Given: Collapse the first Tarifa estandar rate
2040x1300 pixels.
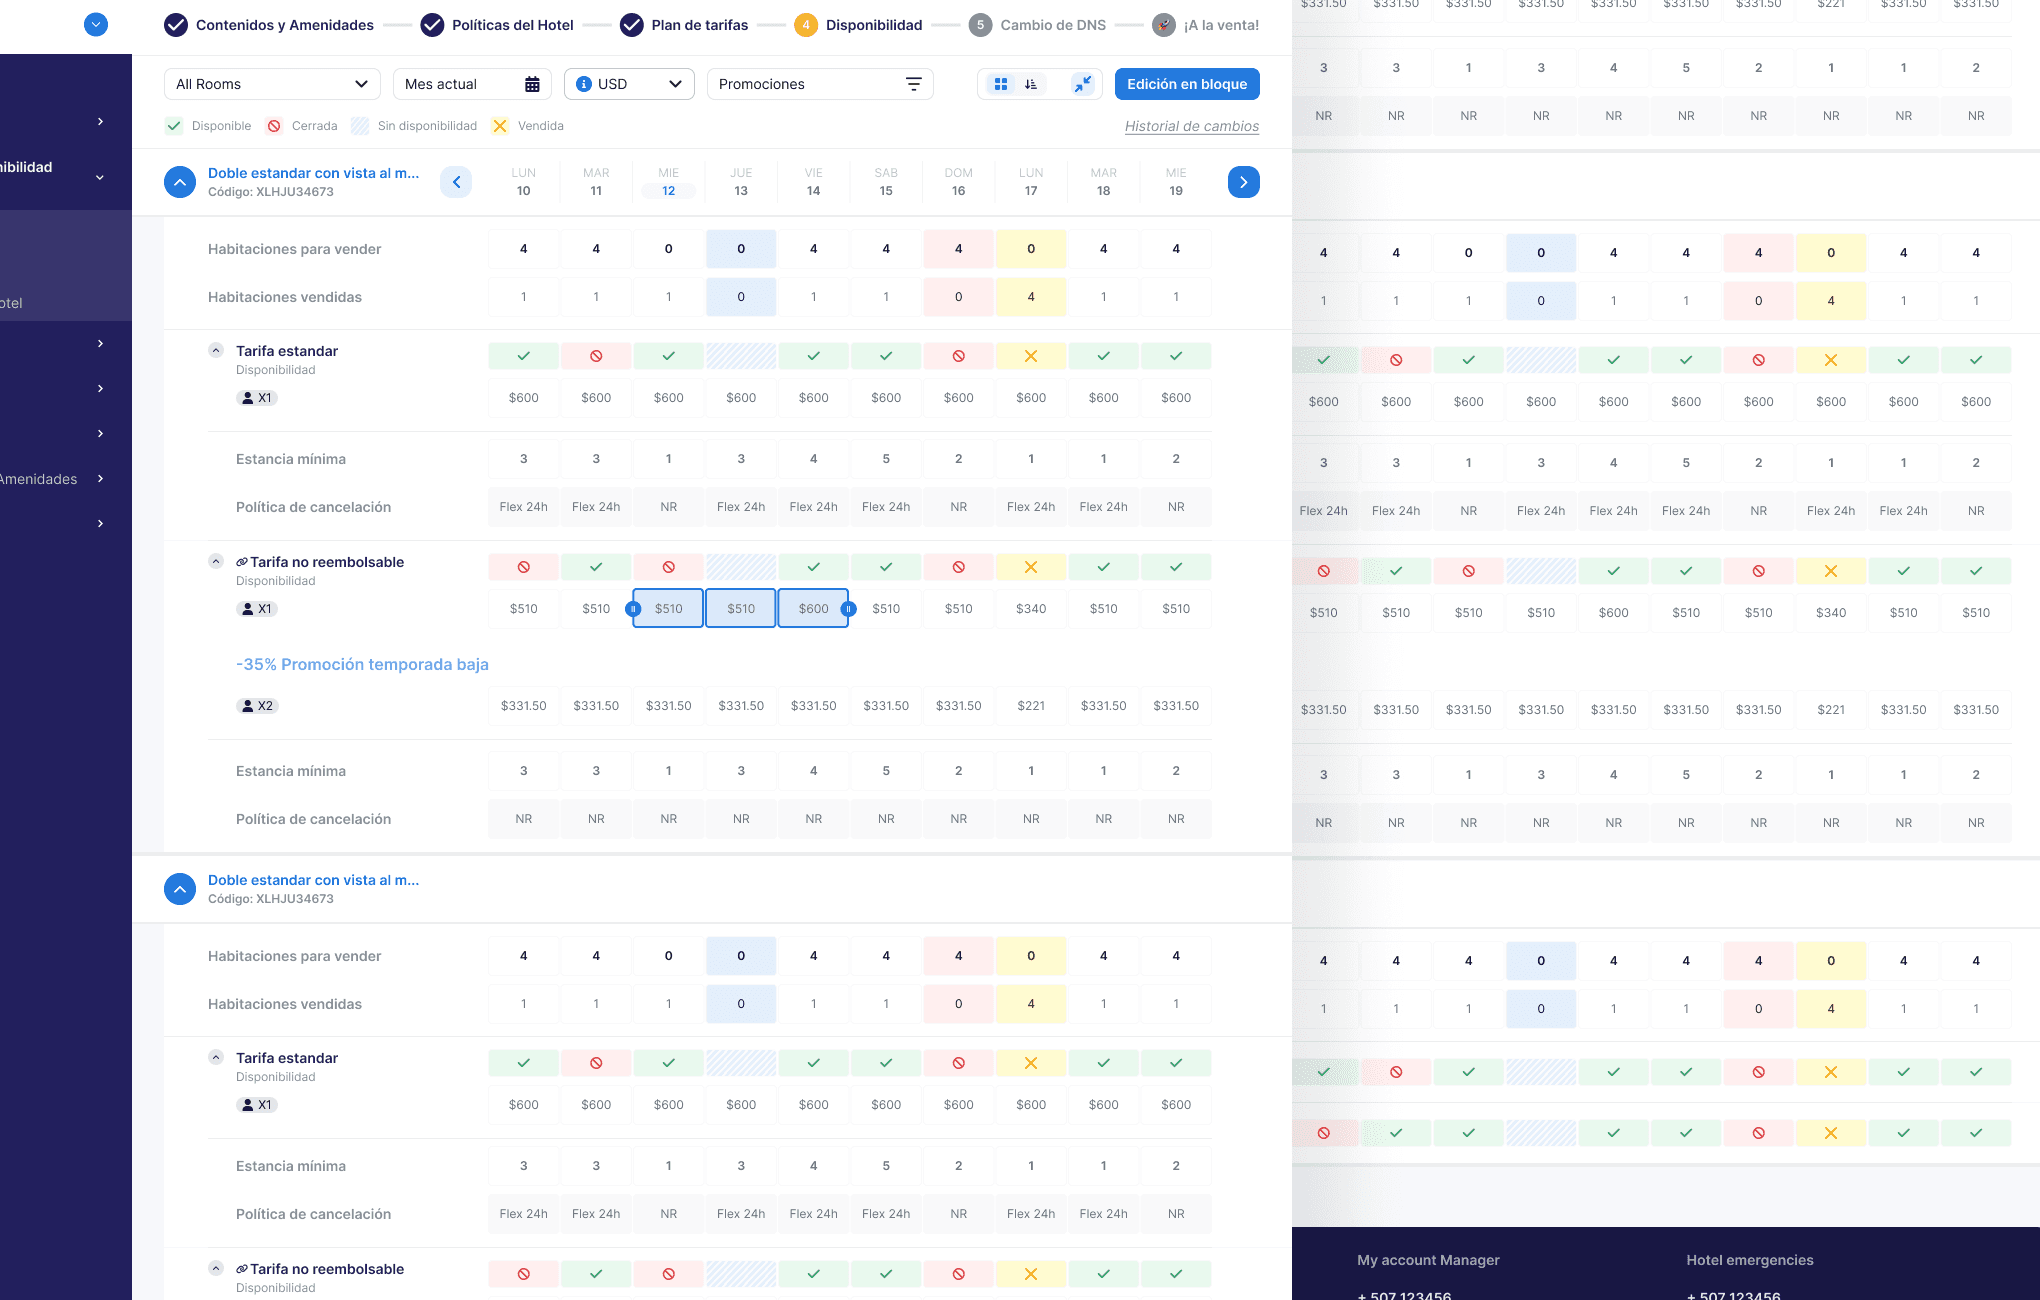Looking at the screenshot, I should pyautogui.click(x=216, y=350).
